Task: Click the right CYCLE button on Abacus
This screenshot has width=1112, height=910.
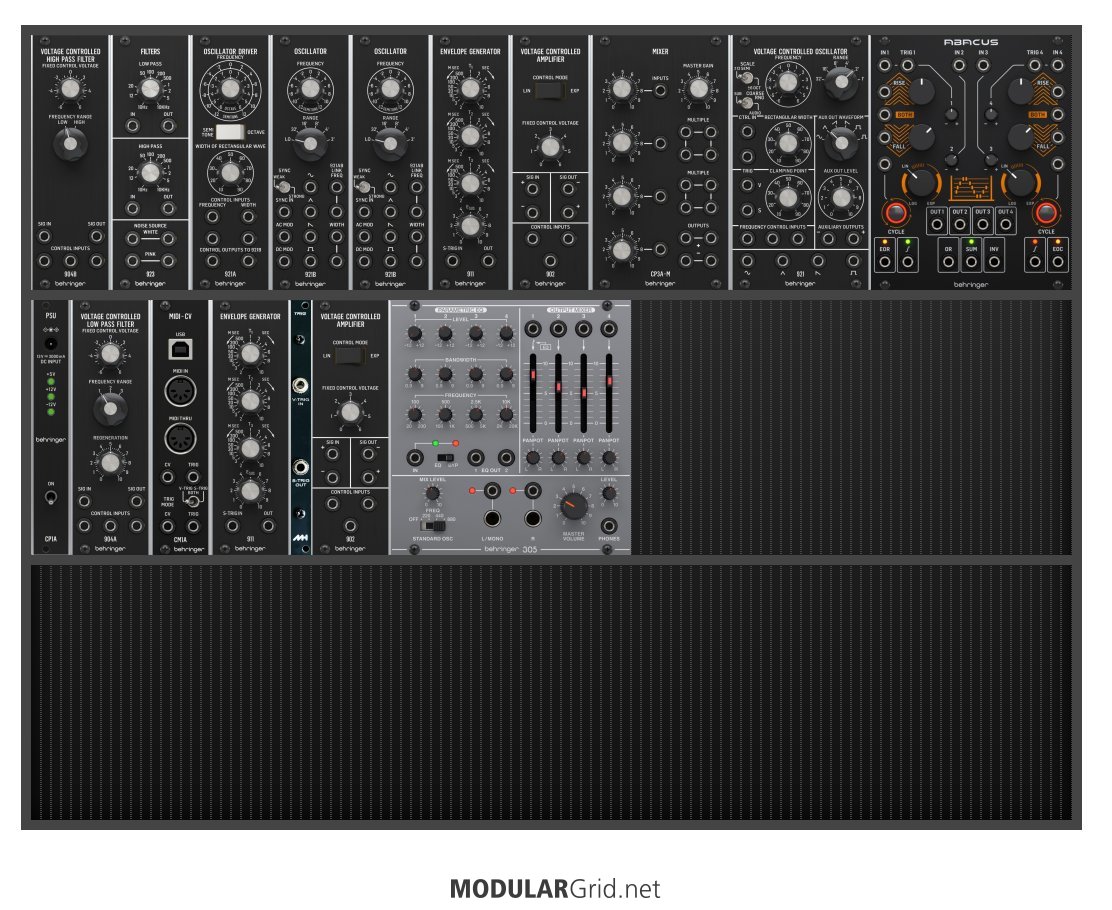Action: coord(1046,213)
